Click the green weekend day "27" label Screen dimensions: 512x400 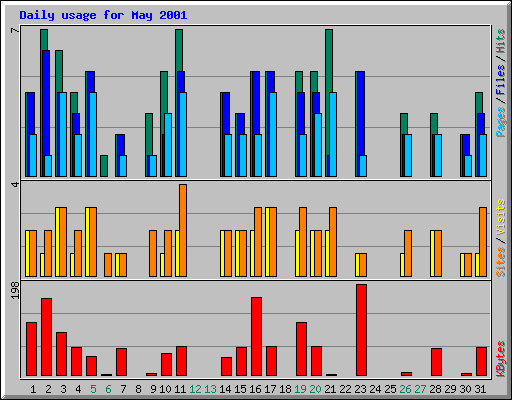tap(420, 389)
